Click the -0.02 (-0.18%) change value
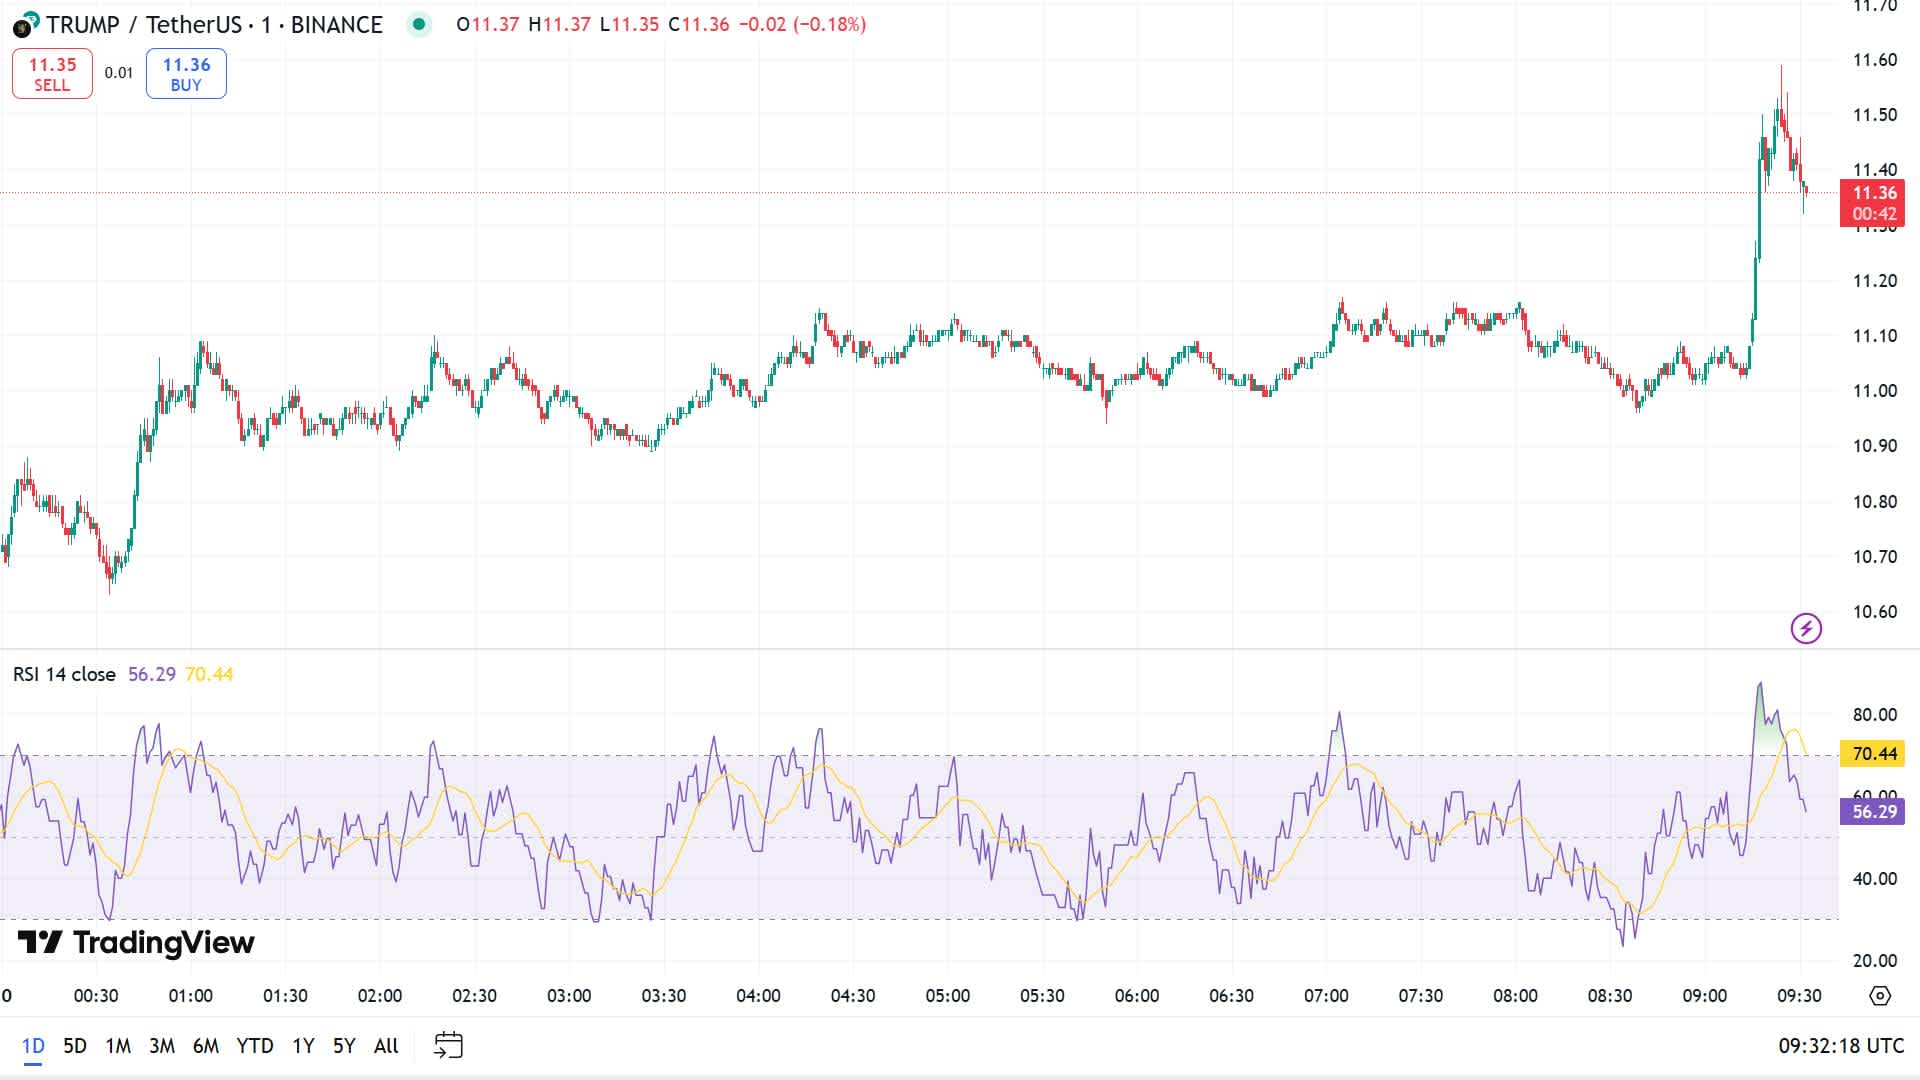Screen dimensions: 1920x1080 click(802, 24)
